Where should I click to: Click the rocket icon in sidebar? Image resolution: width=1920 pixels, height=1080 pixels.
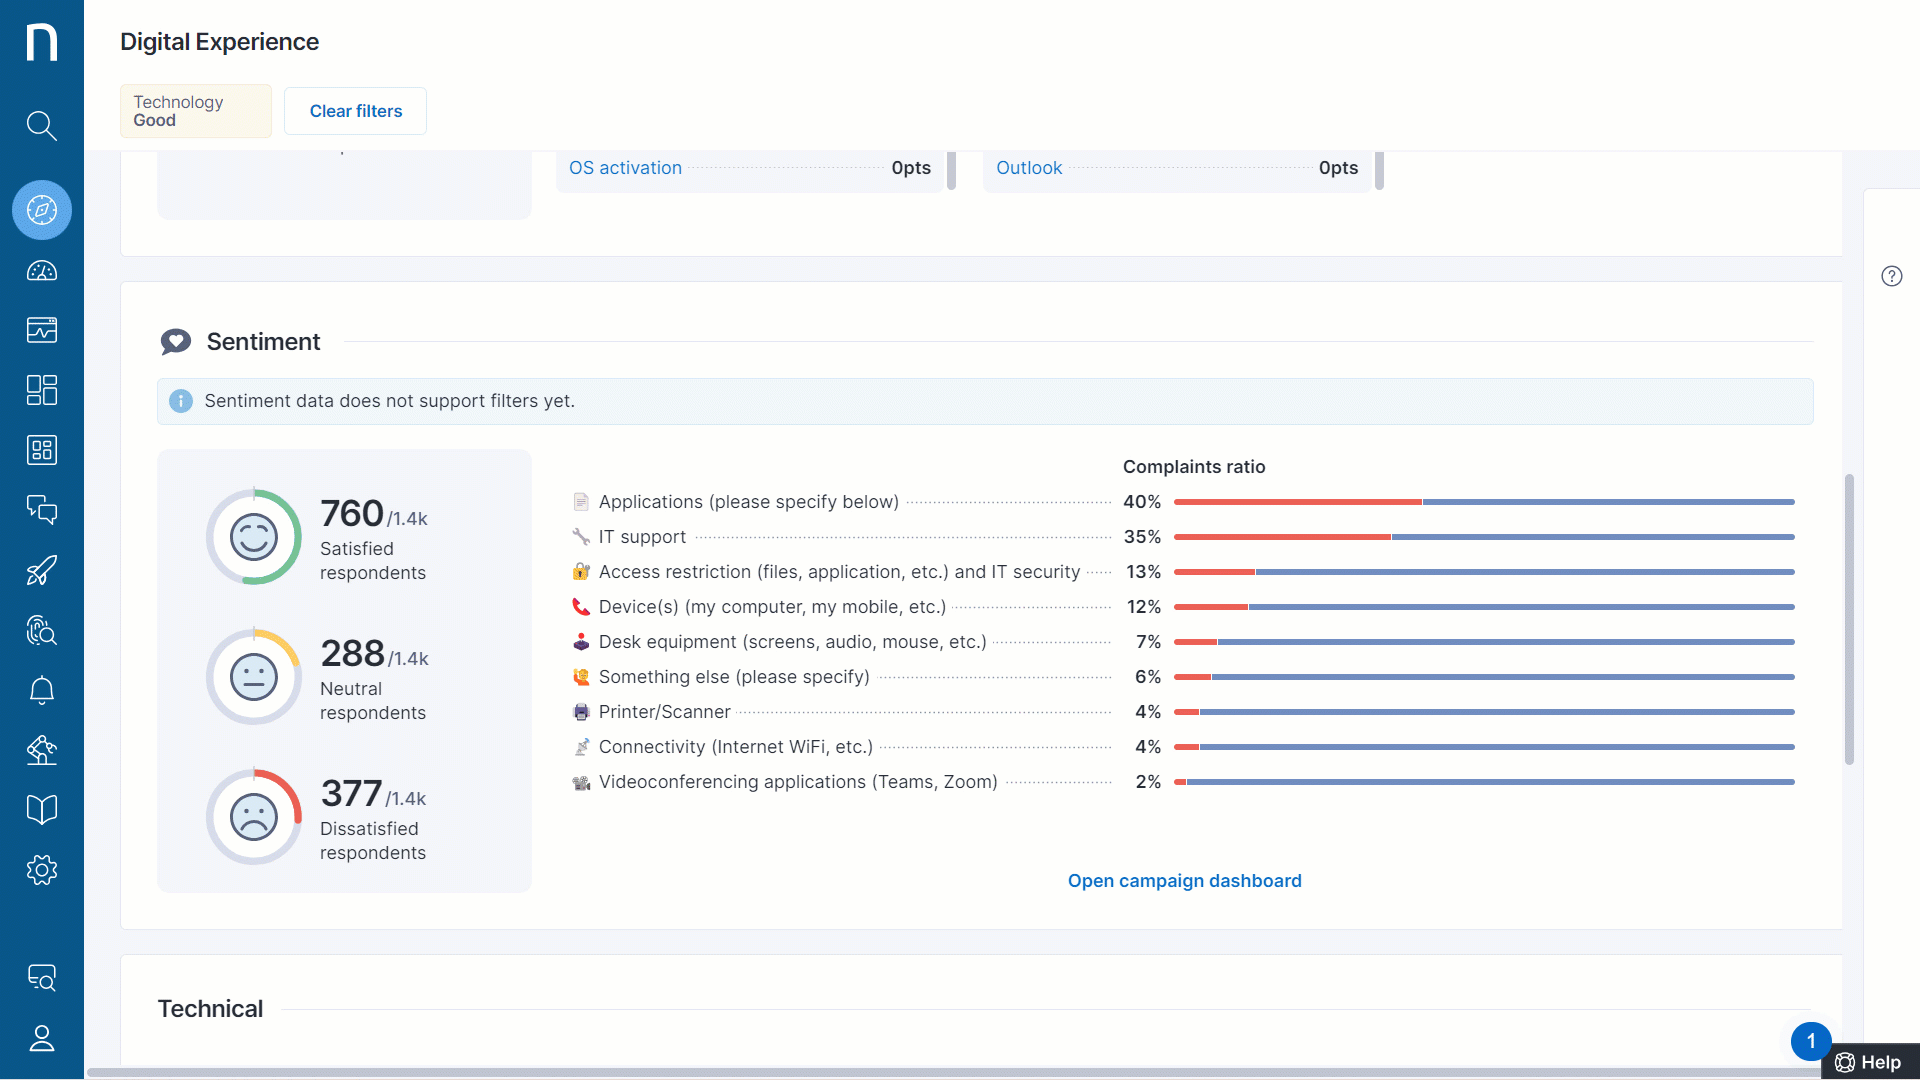41,570
